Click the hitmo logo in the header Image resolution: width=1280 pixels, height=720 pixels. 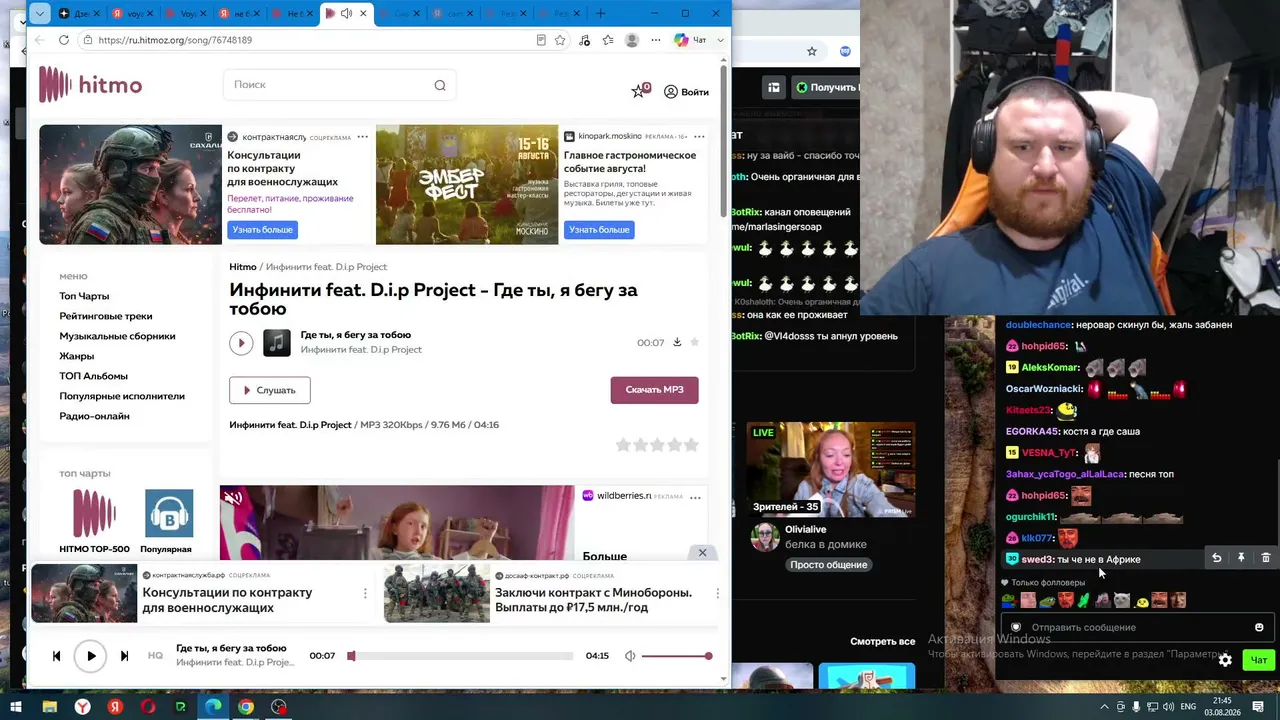pos(90,85)
